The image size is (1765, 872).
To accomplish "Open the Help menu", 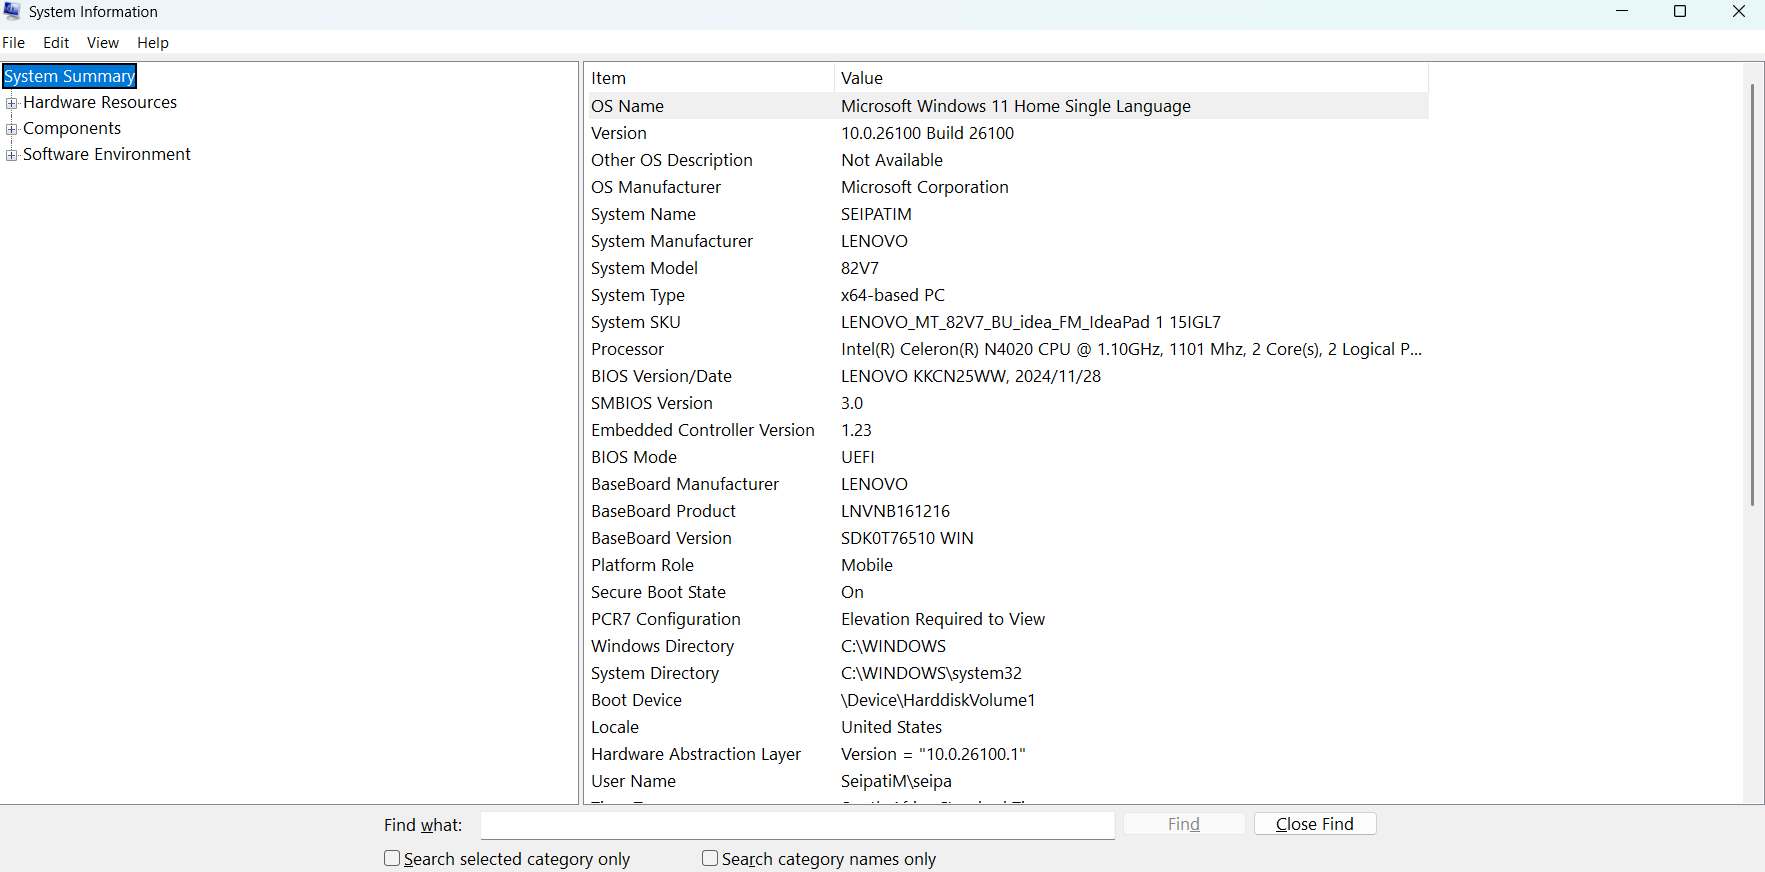I will [x=153, y=43].
